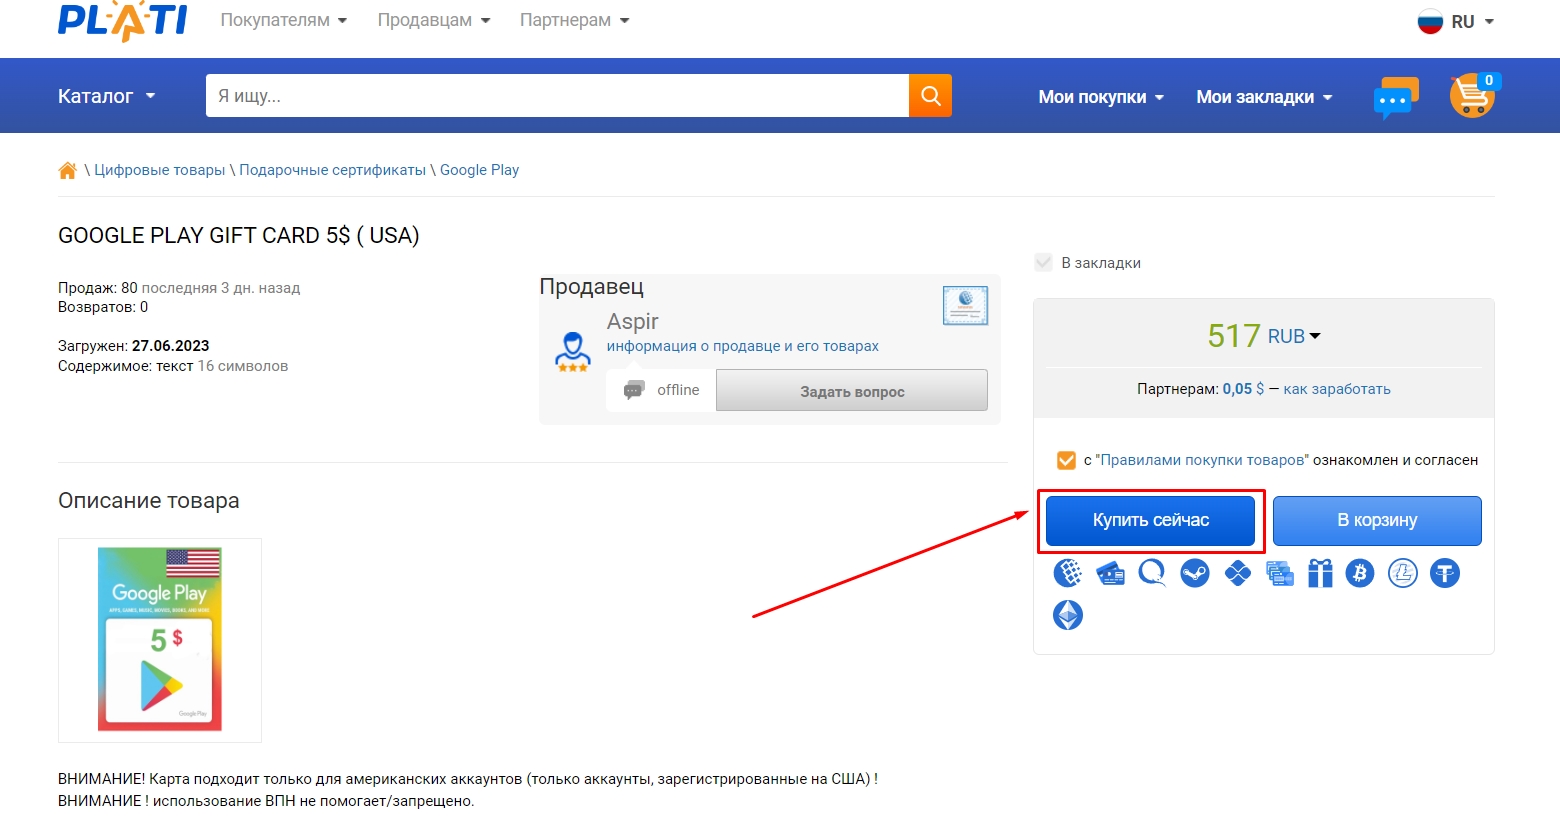The image size is (1560, 834).
Task: Click the 517 price value
Action: [x=1234, y=336]
